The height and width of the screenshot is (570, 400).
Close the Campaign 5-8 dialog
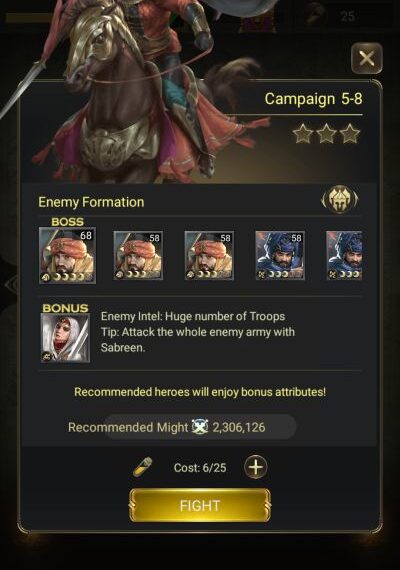coord(367,58)
